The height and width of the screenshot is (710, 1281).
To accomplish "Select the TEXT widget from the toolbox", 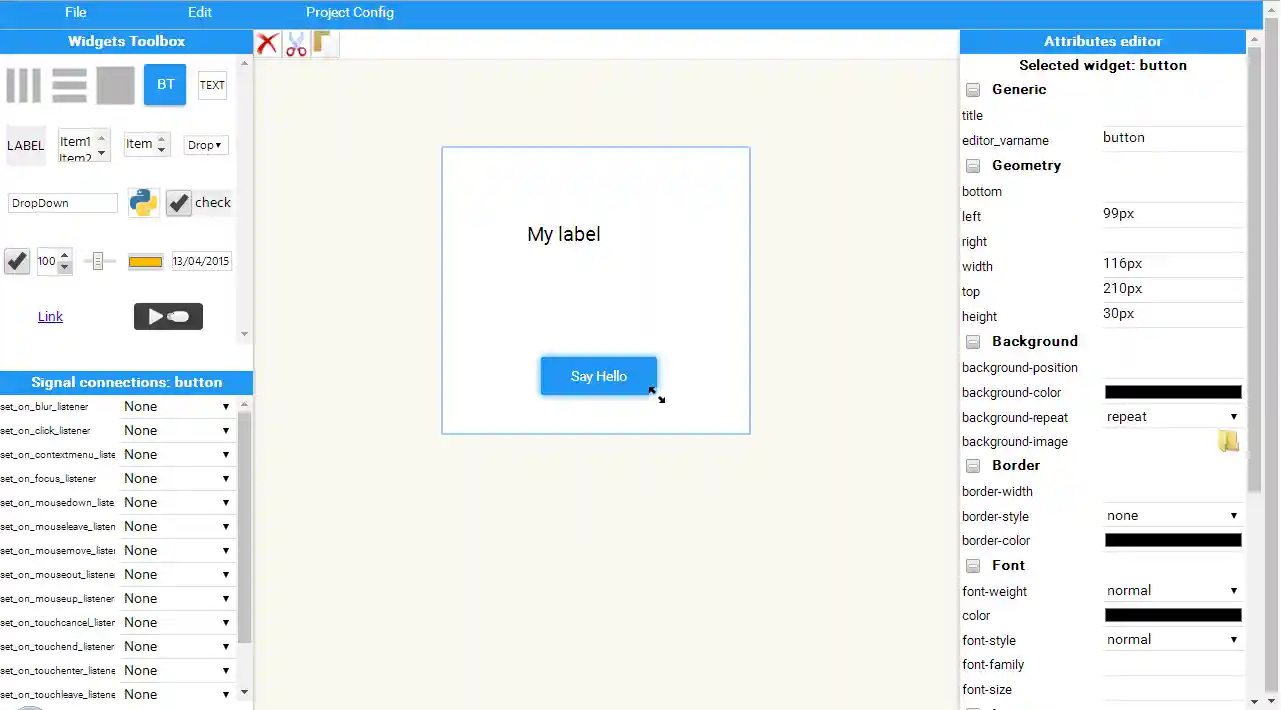I will click(211, 85).
